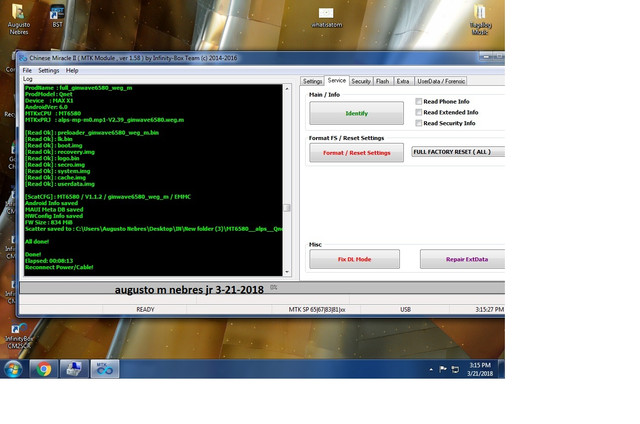Click the log scrollbar thumb
The height and width of the screenshot is (424, 640).
287,208
